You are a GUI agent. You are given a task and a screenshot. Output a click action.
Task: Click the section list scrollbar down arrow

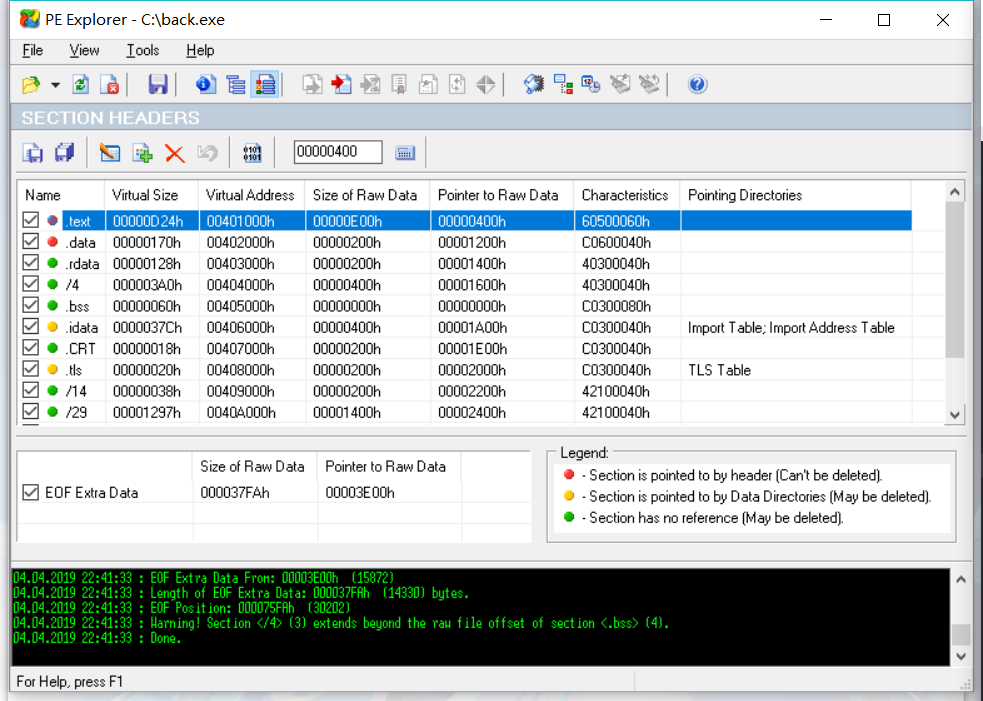point(954,414)
